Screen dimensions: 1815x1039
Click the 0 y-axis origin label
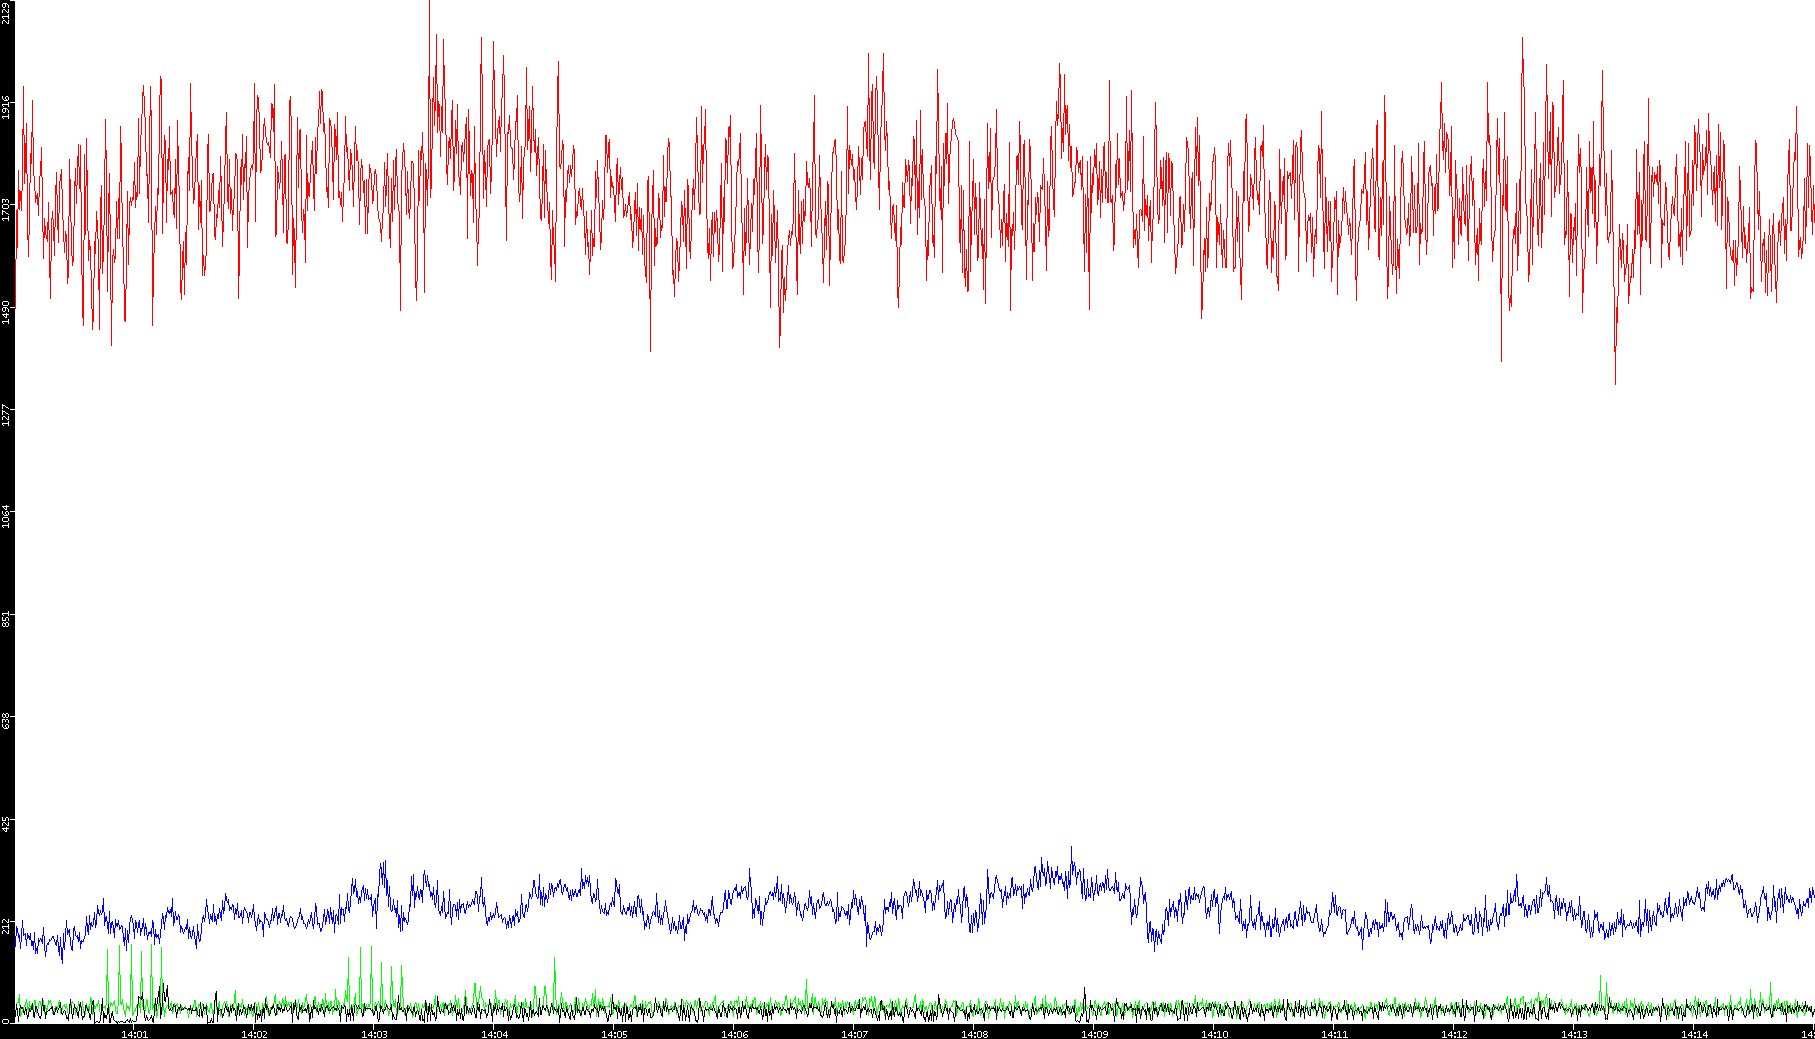[6, 1020]
